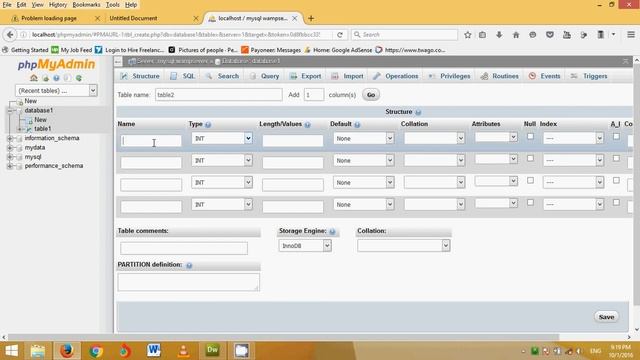The image size is (640, 360).
Task: Click help icon beside Structure heading
Action: click(x=418, y=112)
